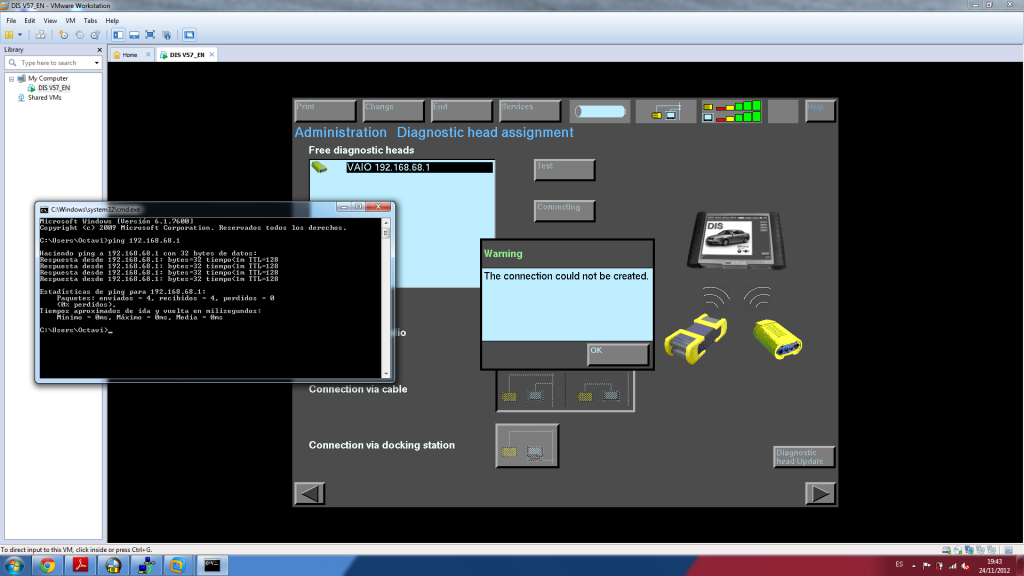Image resolution: width=1024 pixels, height=576 pixels.
Task: Click the cmd window scroll-down arrow
Action: 386,374
